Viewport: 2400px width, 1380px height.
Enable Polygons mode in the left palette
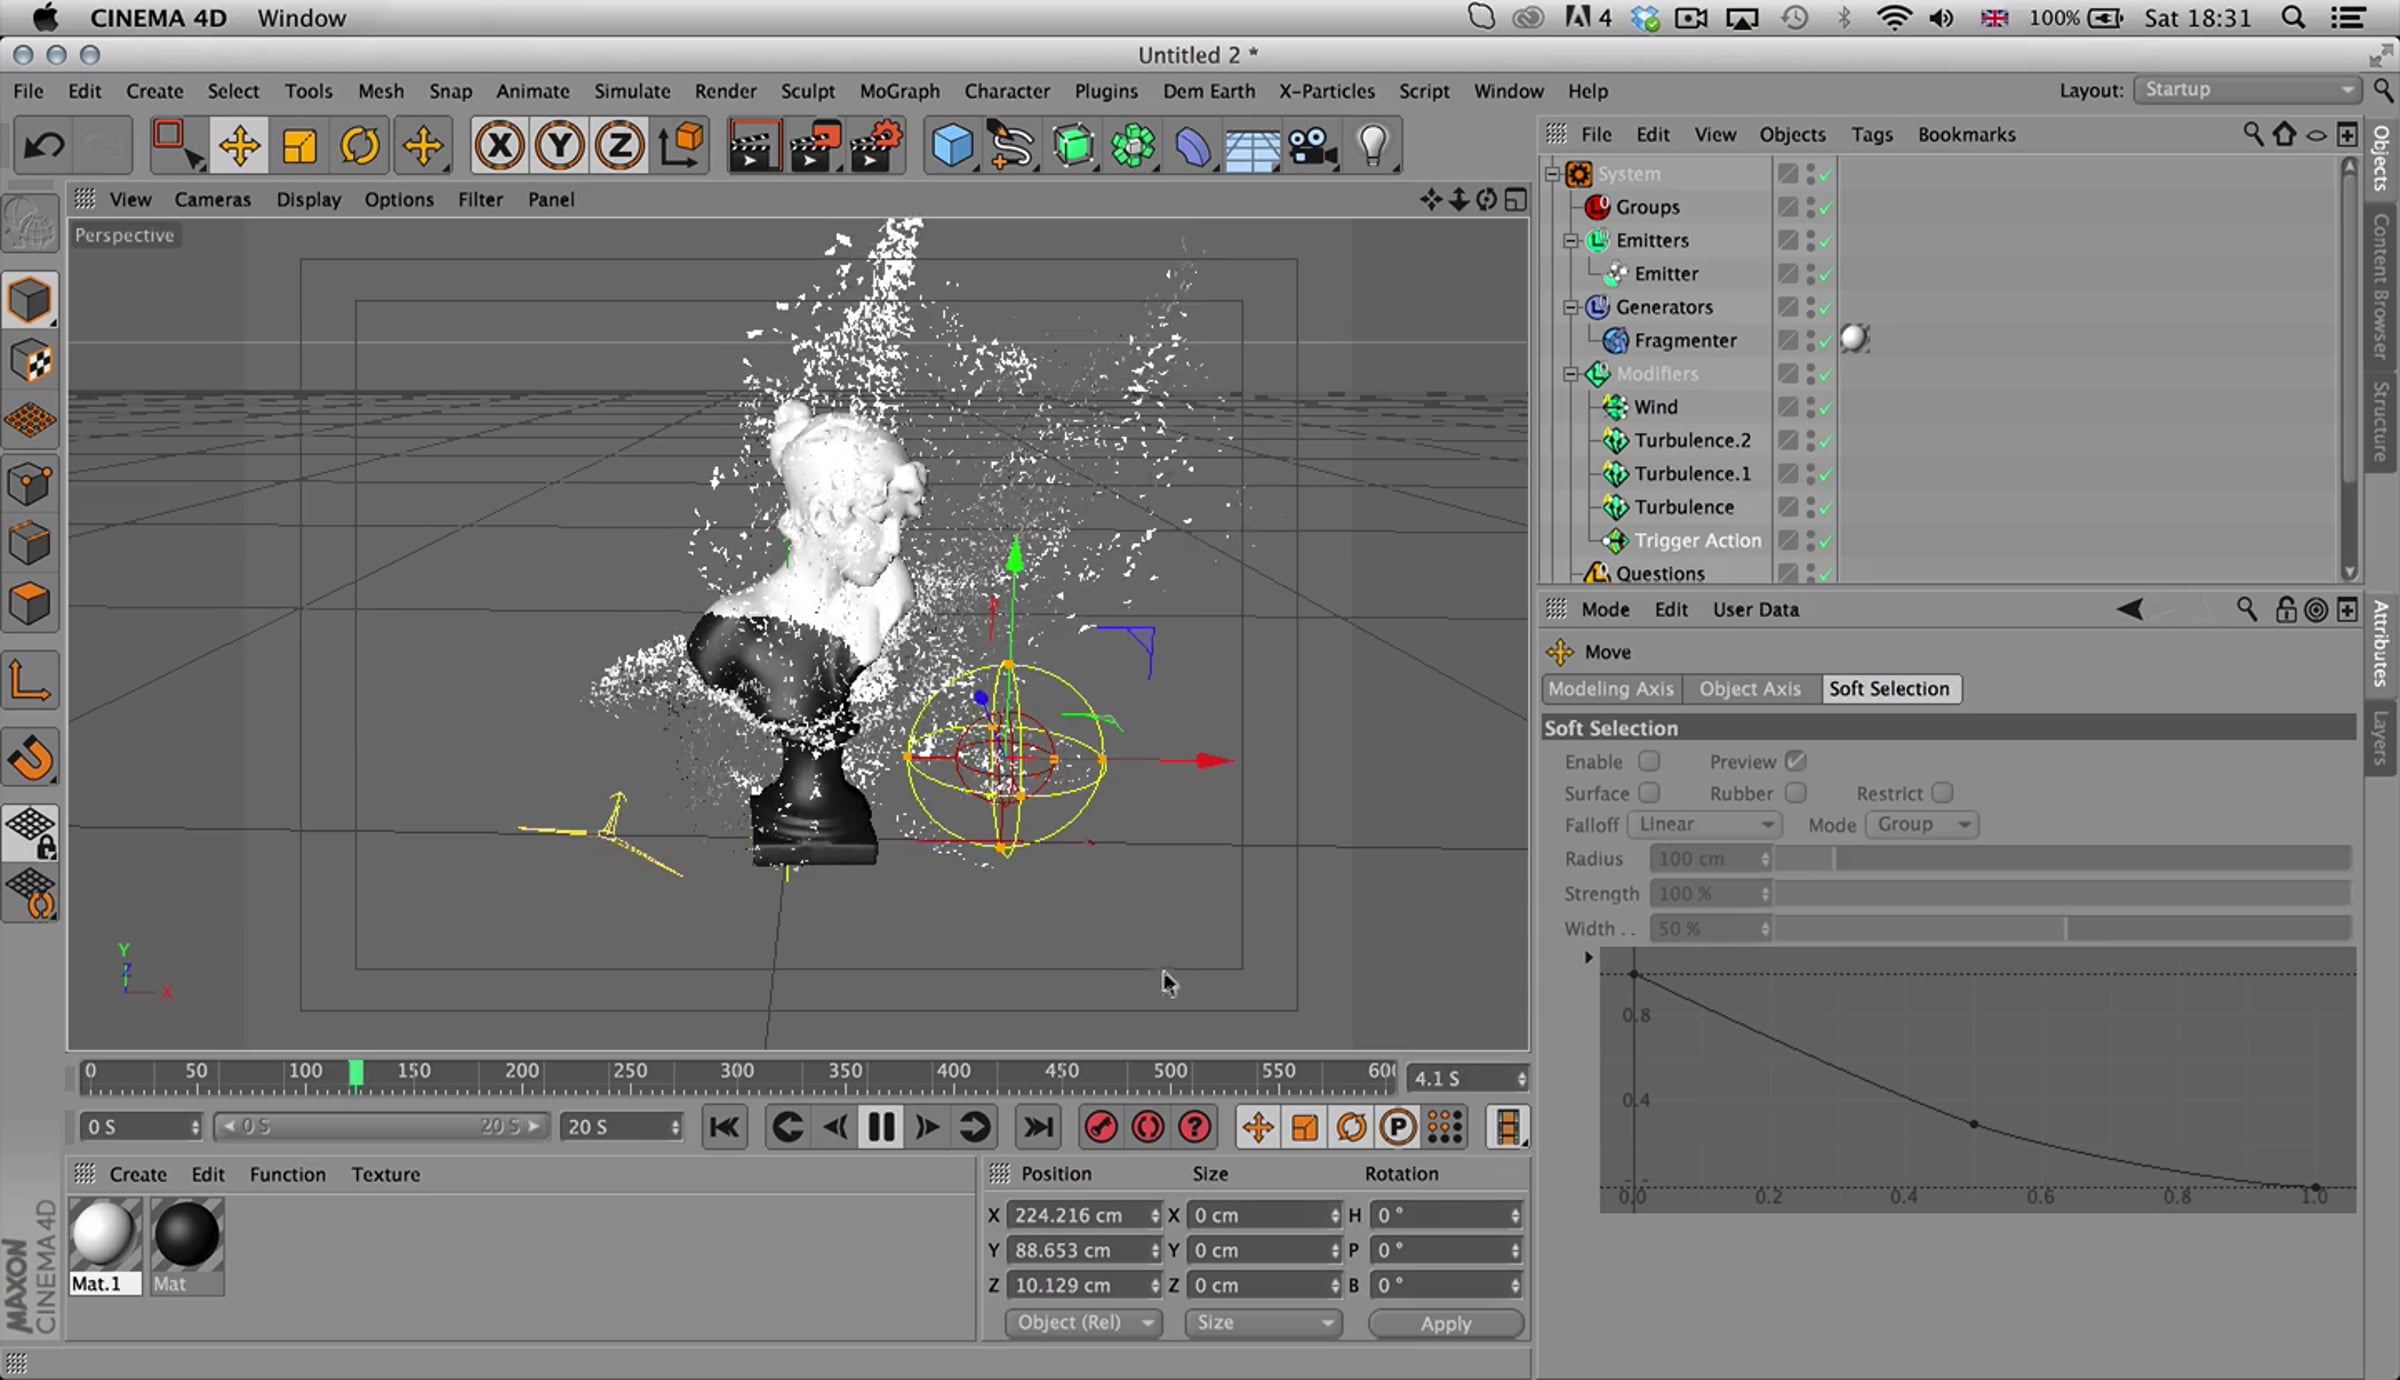coord(30,604)
